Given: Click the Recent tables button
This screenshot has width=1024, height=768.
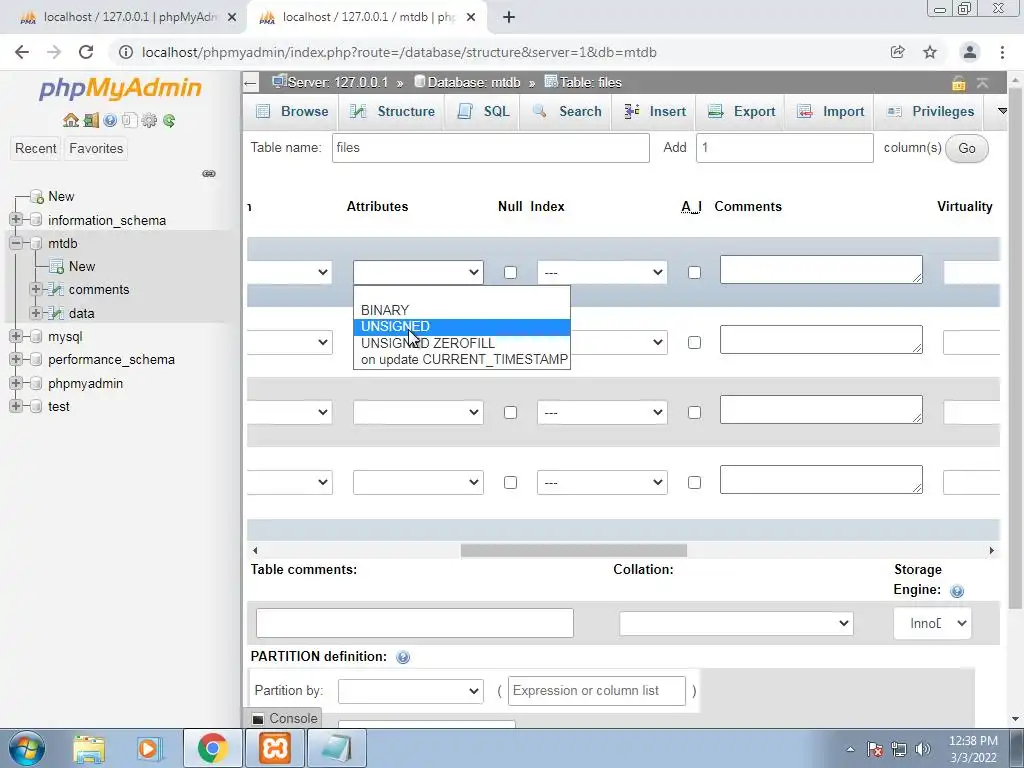Looking at the screenshot, I should point(36,148).
